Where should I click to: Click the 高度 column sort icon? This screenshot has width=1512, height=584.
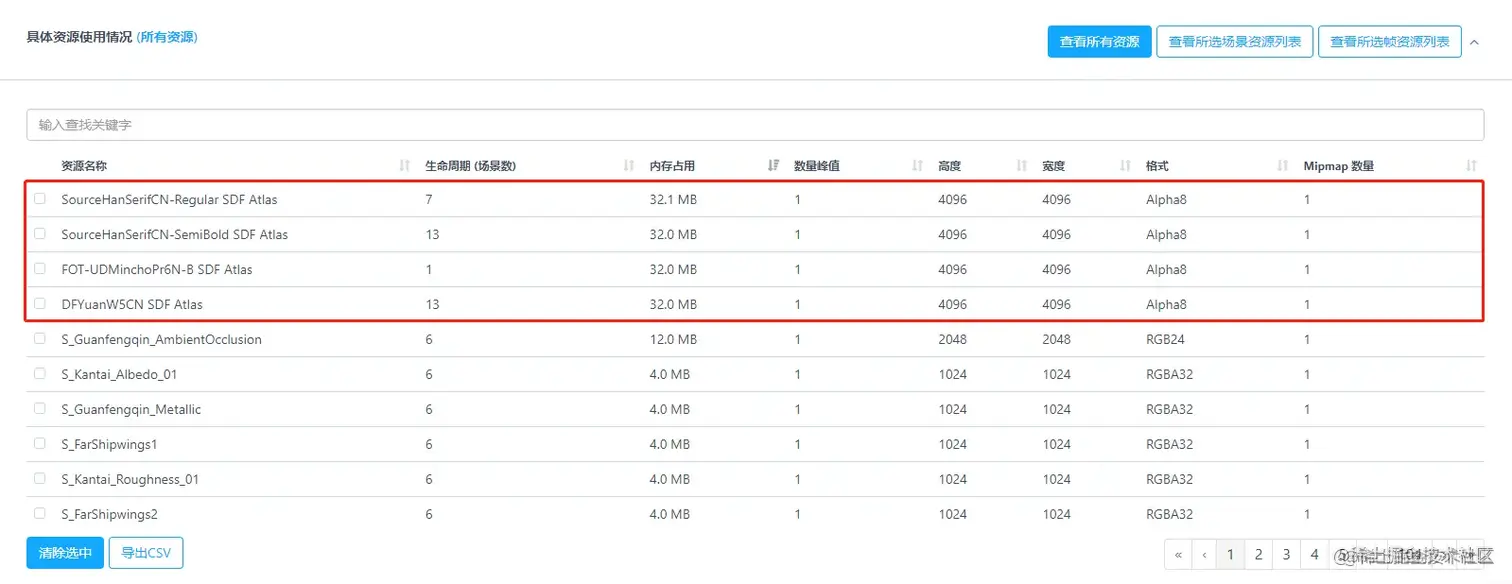pos(1021,166)
